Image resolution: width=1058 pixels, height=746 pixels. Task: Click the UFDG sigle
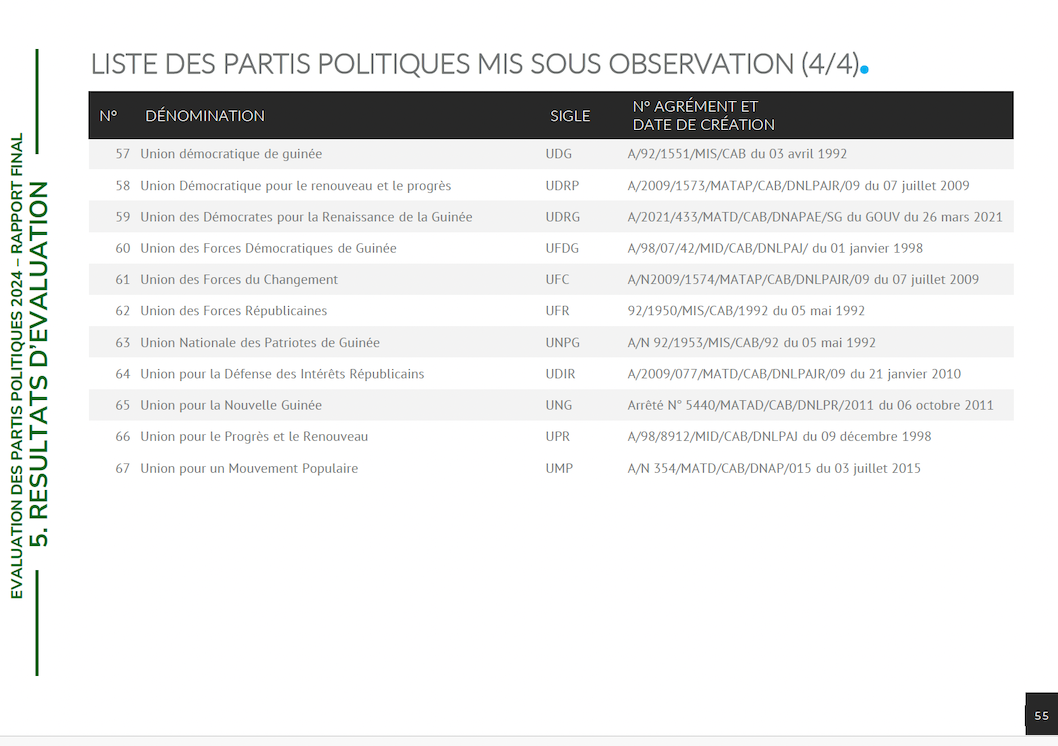click(562, 248)
